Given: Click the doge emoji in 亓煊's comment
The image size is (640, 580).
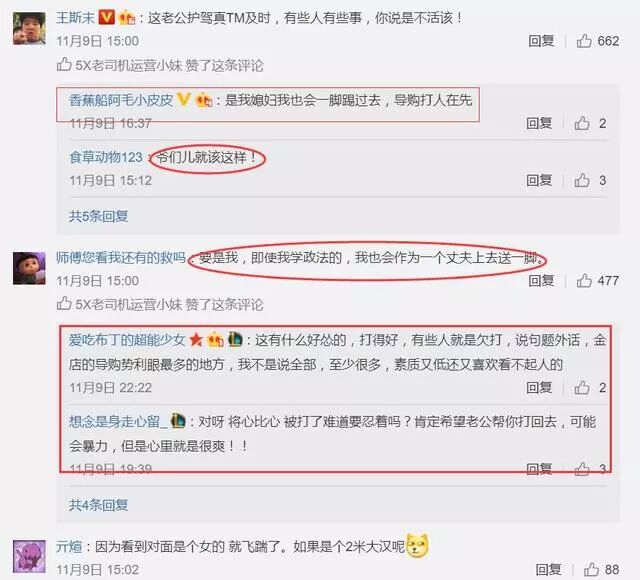Looking at the screenshot, I should [418, 546].
